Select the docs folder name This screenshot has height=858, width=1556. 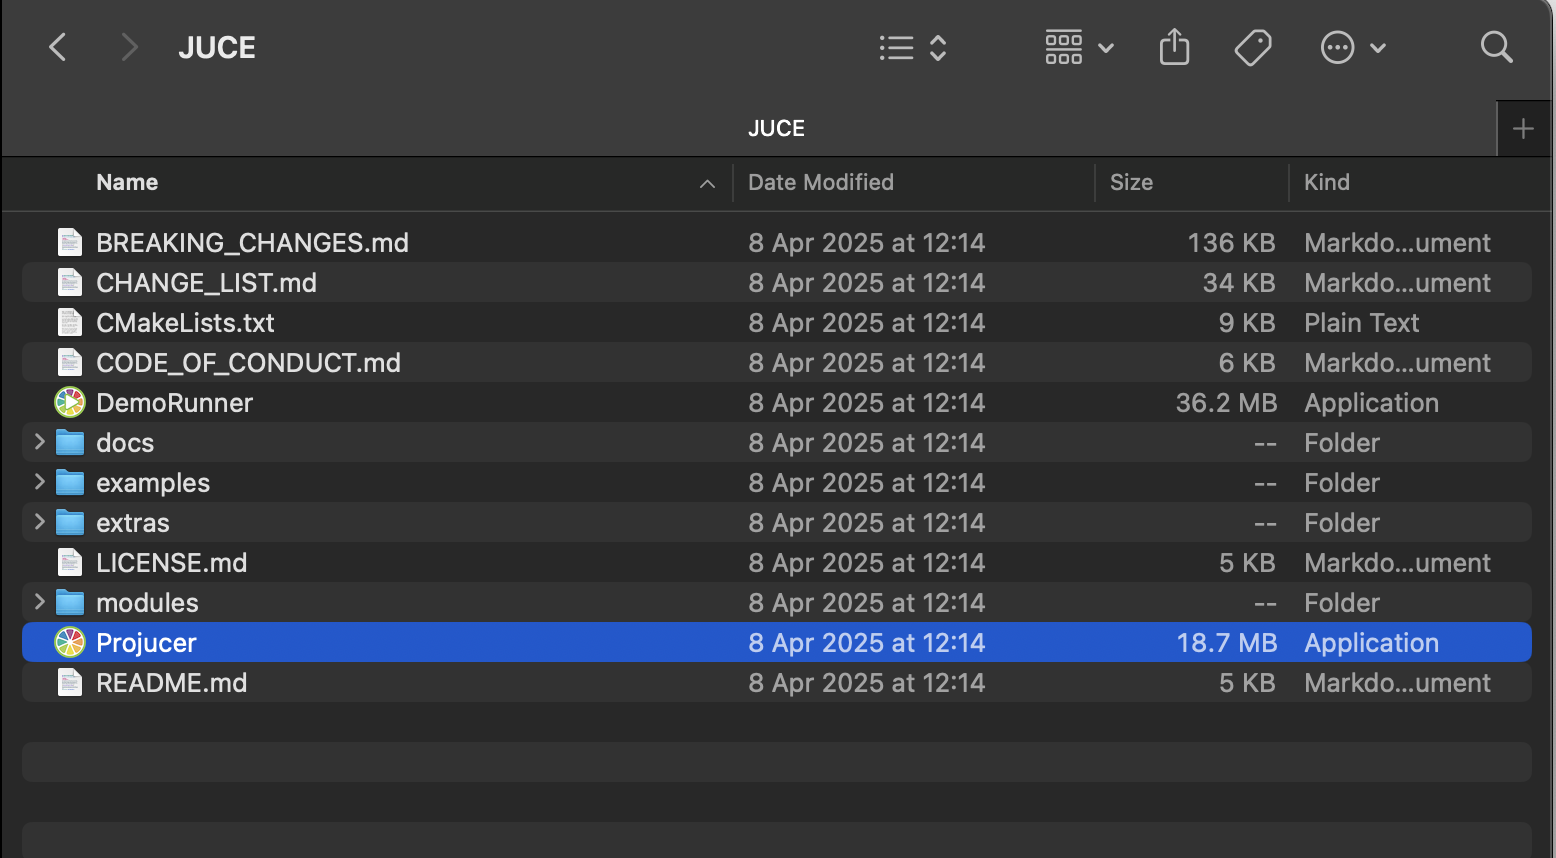(125, 443)
